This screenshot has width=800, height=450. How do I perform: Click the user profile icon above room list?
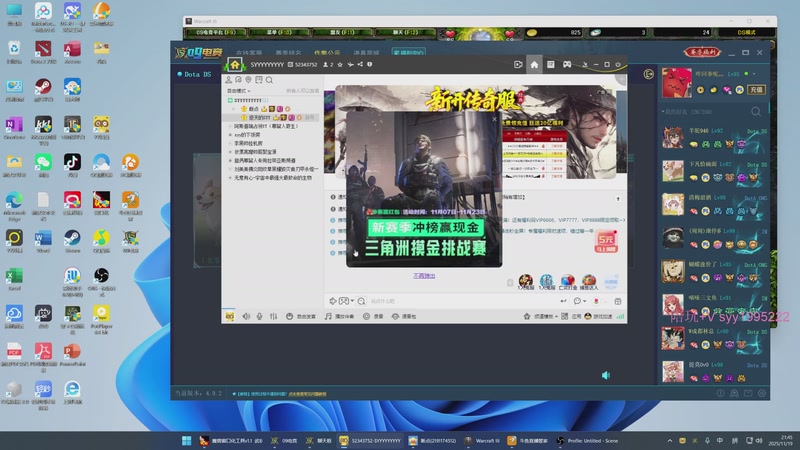229,80
